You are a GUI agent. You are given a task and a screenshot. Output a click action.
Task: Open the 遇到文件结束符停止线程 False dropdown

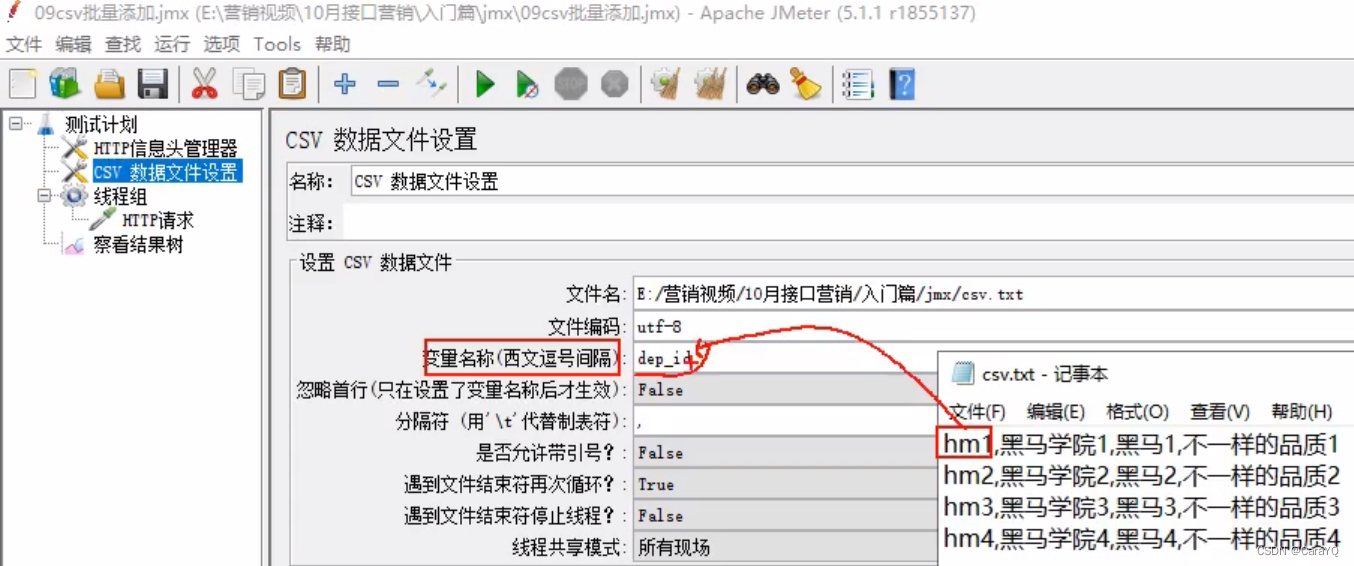point(785,516)
